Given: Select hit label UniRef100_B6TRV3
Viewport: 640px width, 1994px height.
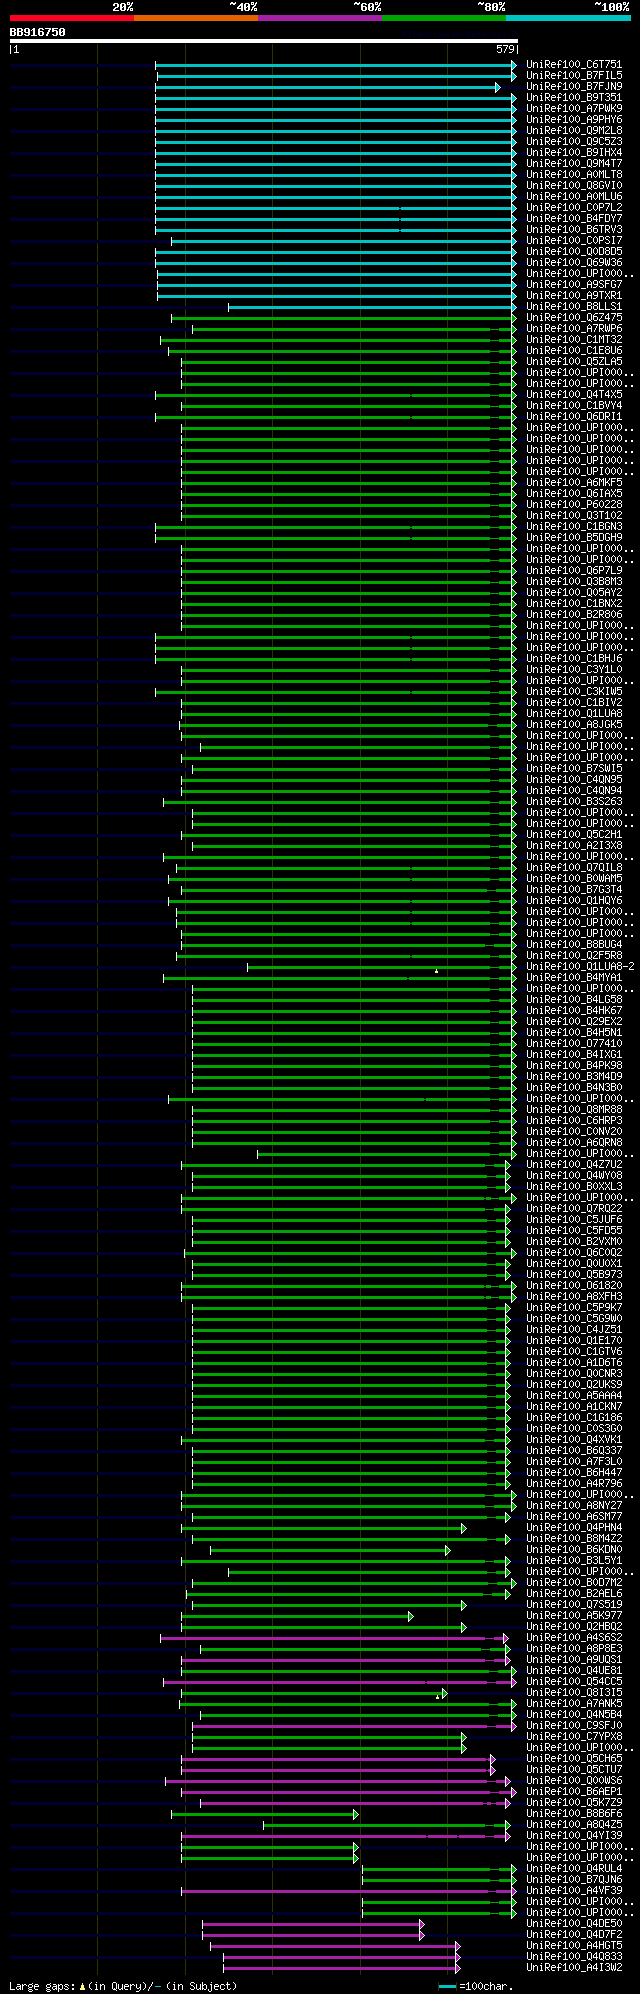Looking at the screenshot, I should [x=574, y=230].
